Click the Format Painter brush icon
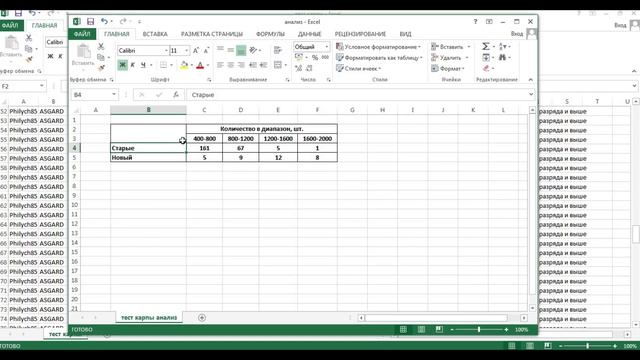Image resolution: width=640 pixels, height=360 pixels. [101, 68]
